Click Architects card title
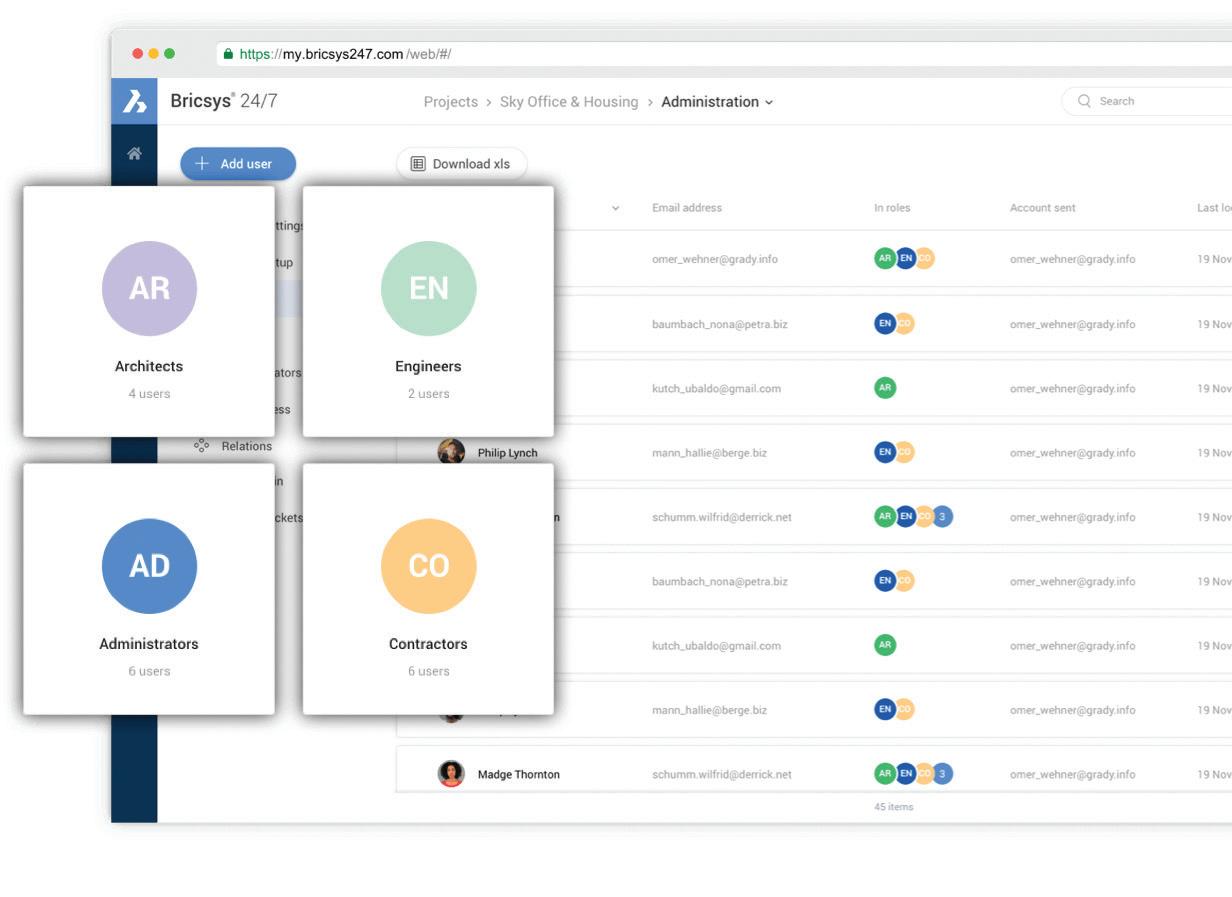Screen dimensions: 1232x897 point(149,366)
